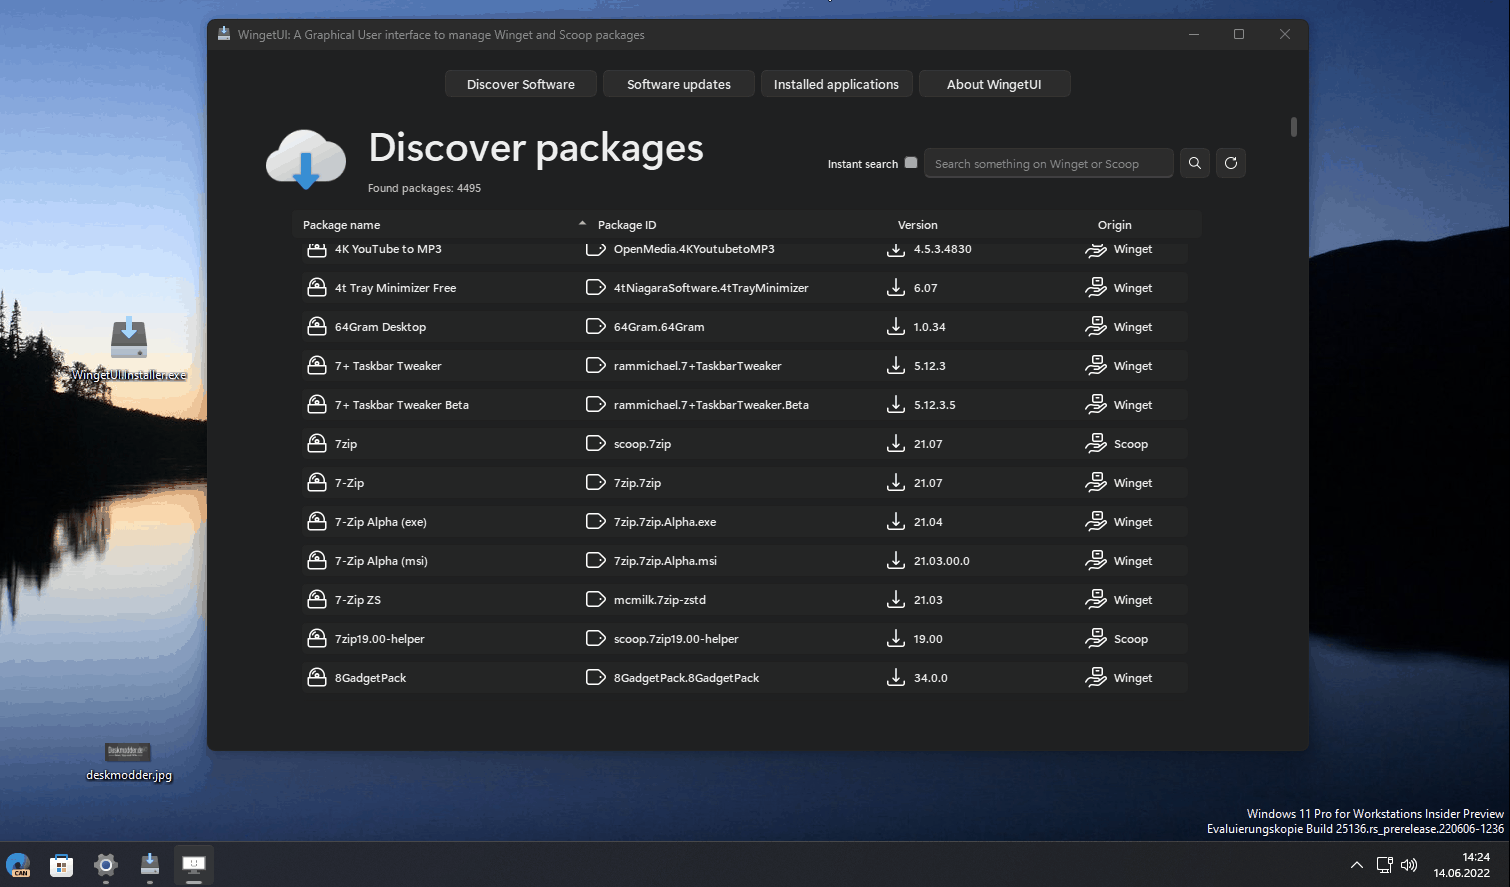Click the package icon beside 64Gram Desktop

pyautogui.click(x=317, y=327)
